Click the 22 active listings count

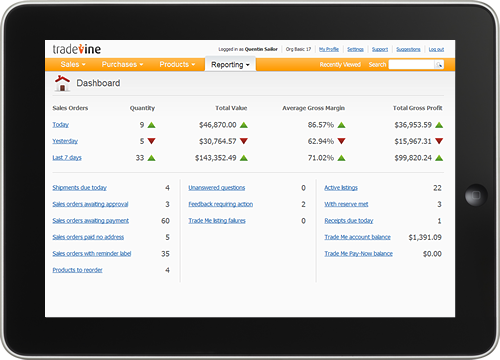(x=437, y=188)
